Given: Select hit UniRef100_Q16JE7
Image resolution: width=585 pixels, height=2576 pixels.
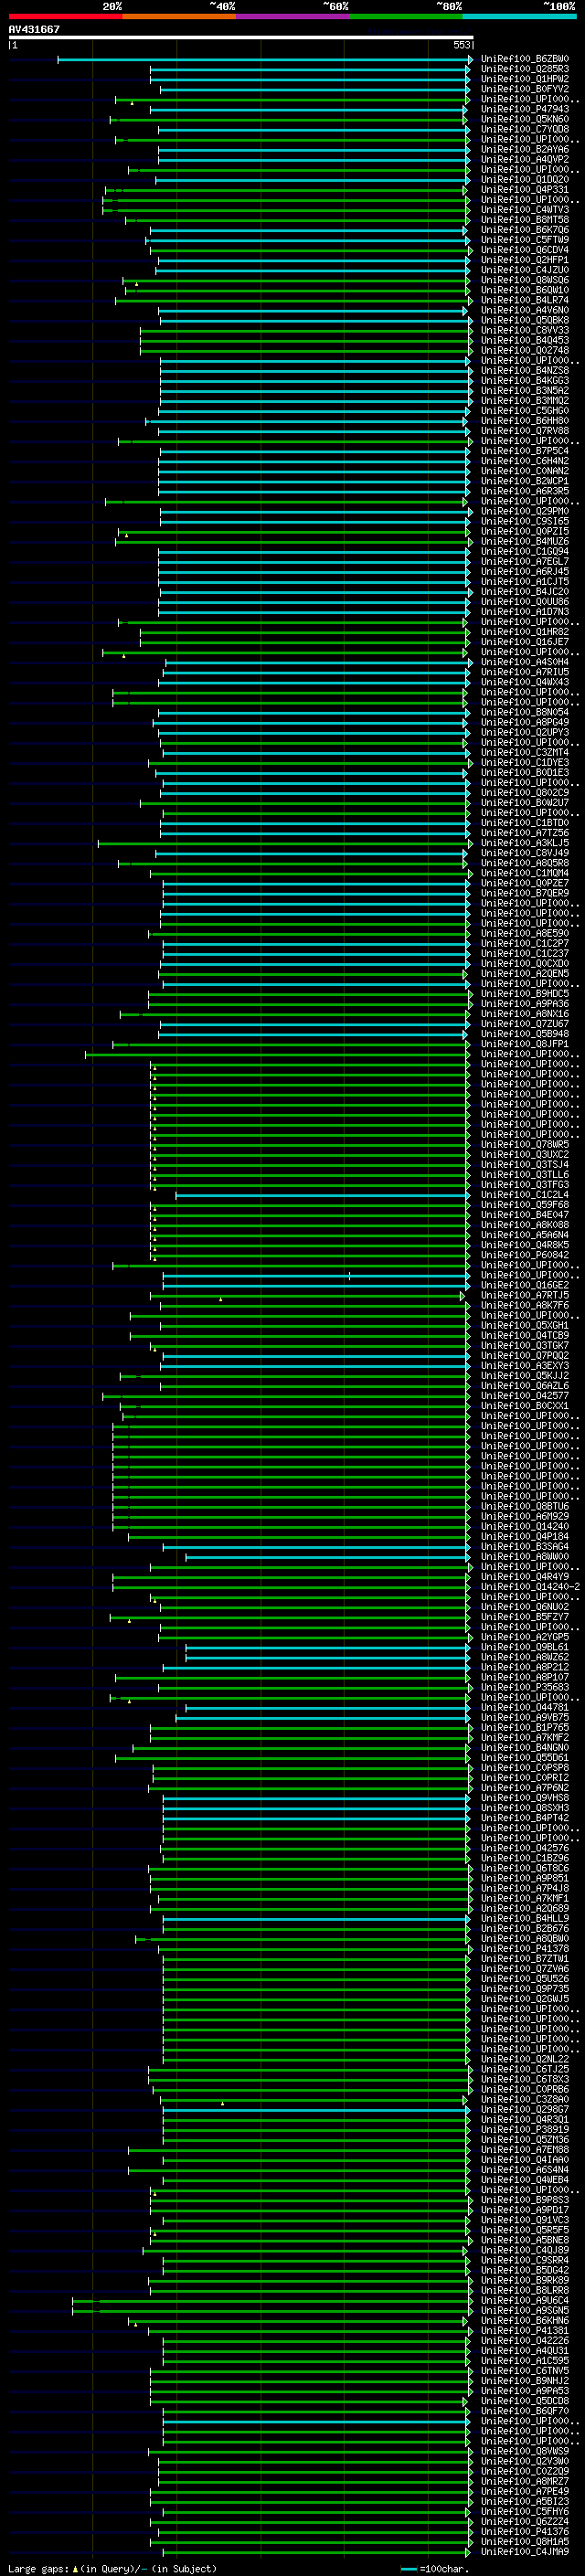Looking at the screenshot, I should click(x=525, y=642).
